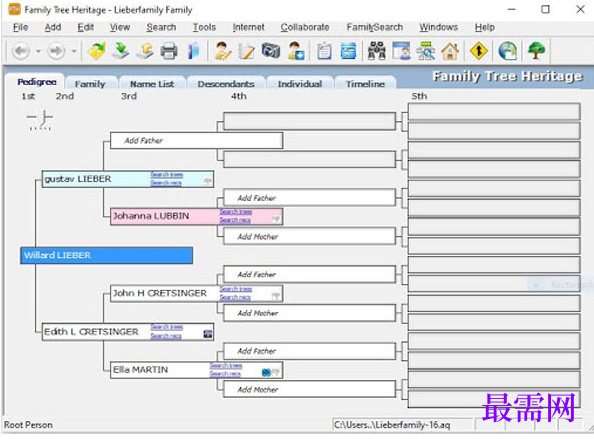
Task: Click the yellow diamond merge sign icon
Action: point(478,51)
